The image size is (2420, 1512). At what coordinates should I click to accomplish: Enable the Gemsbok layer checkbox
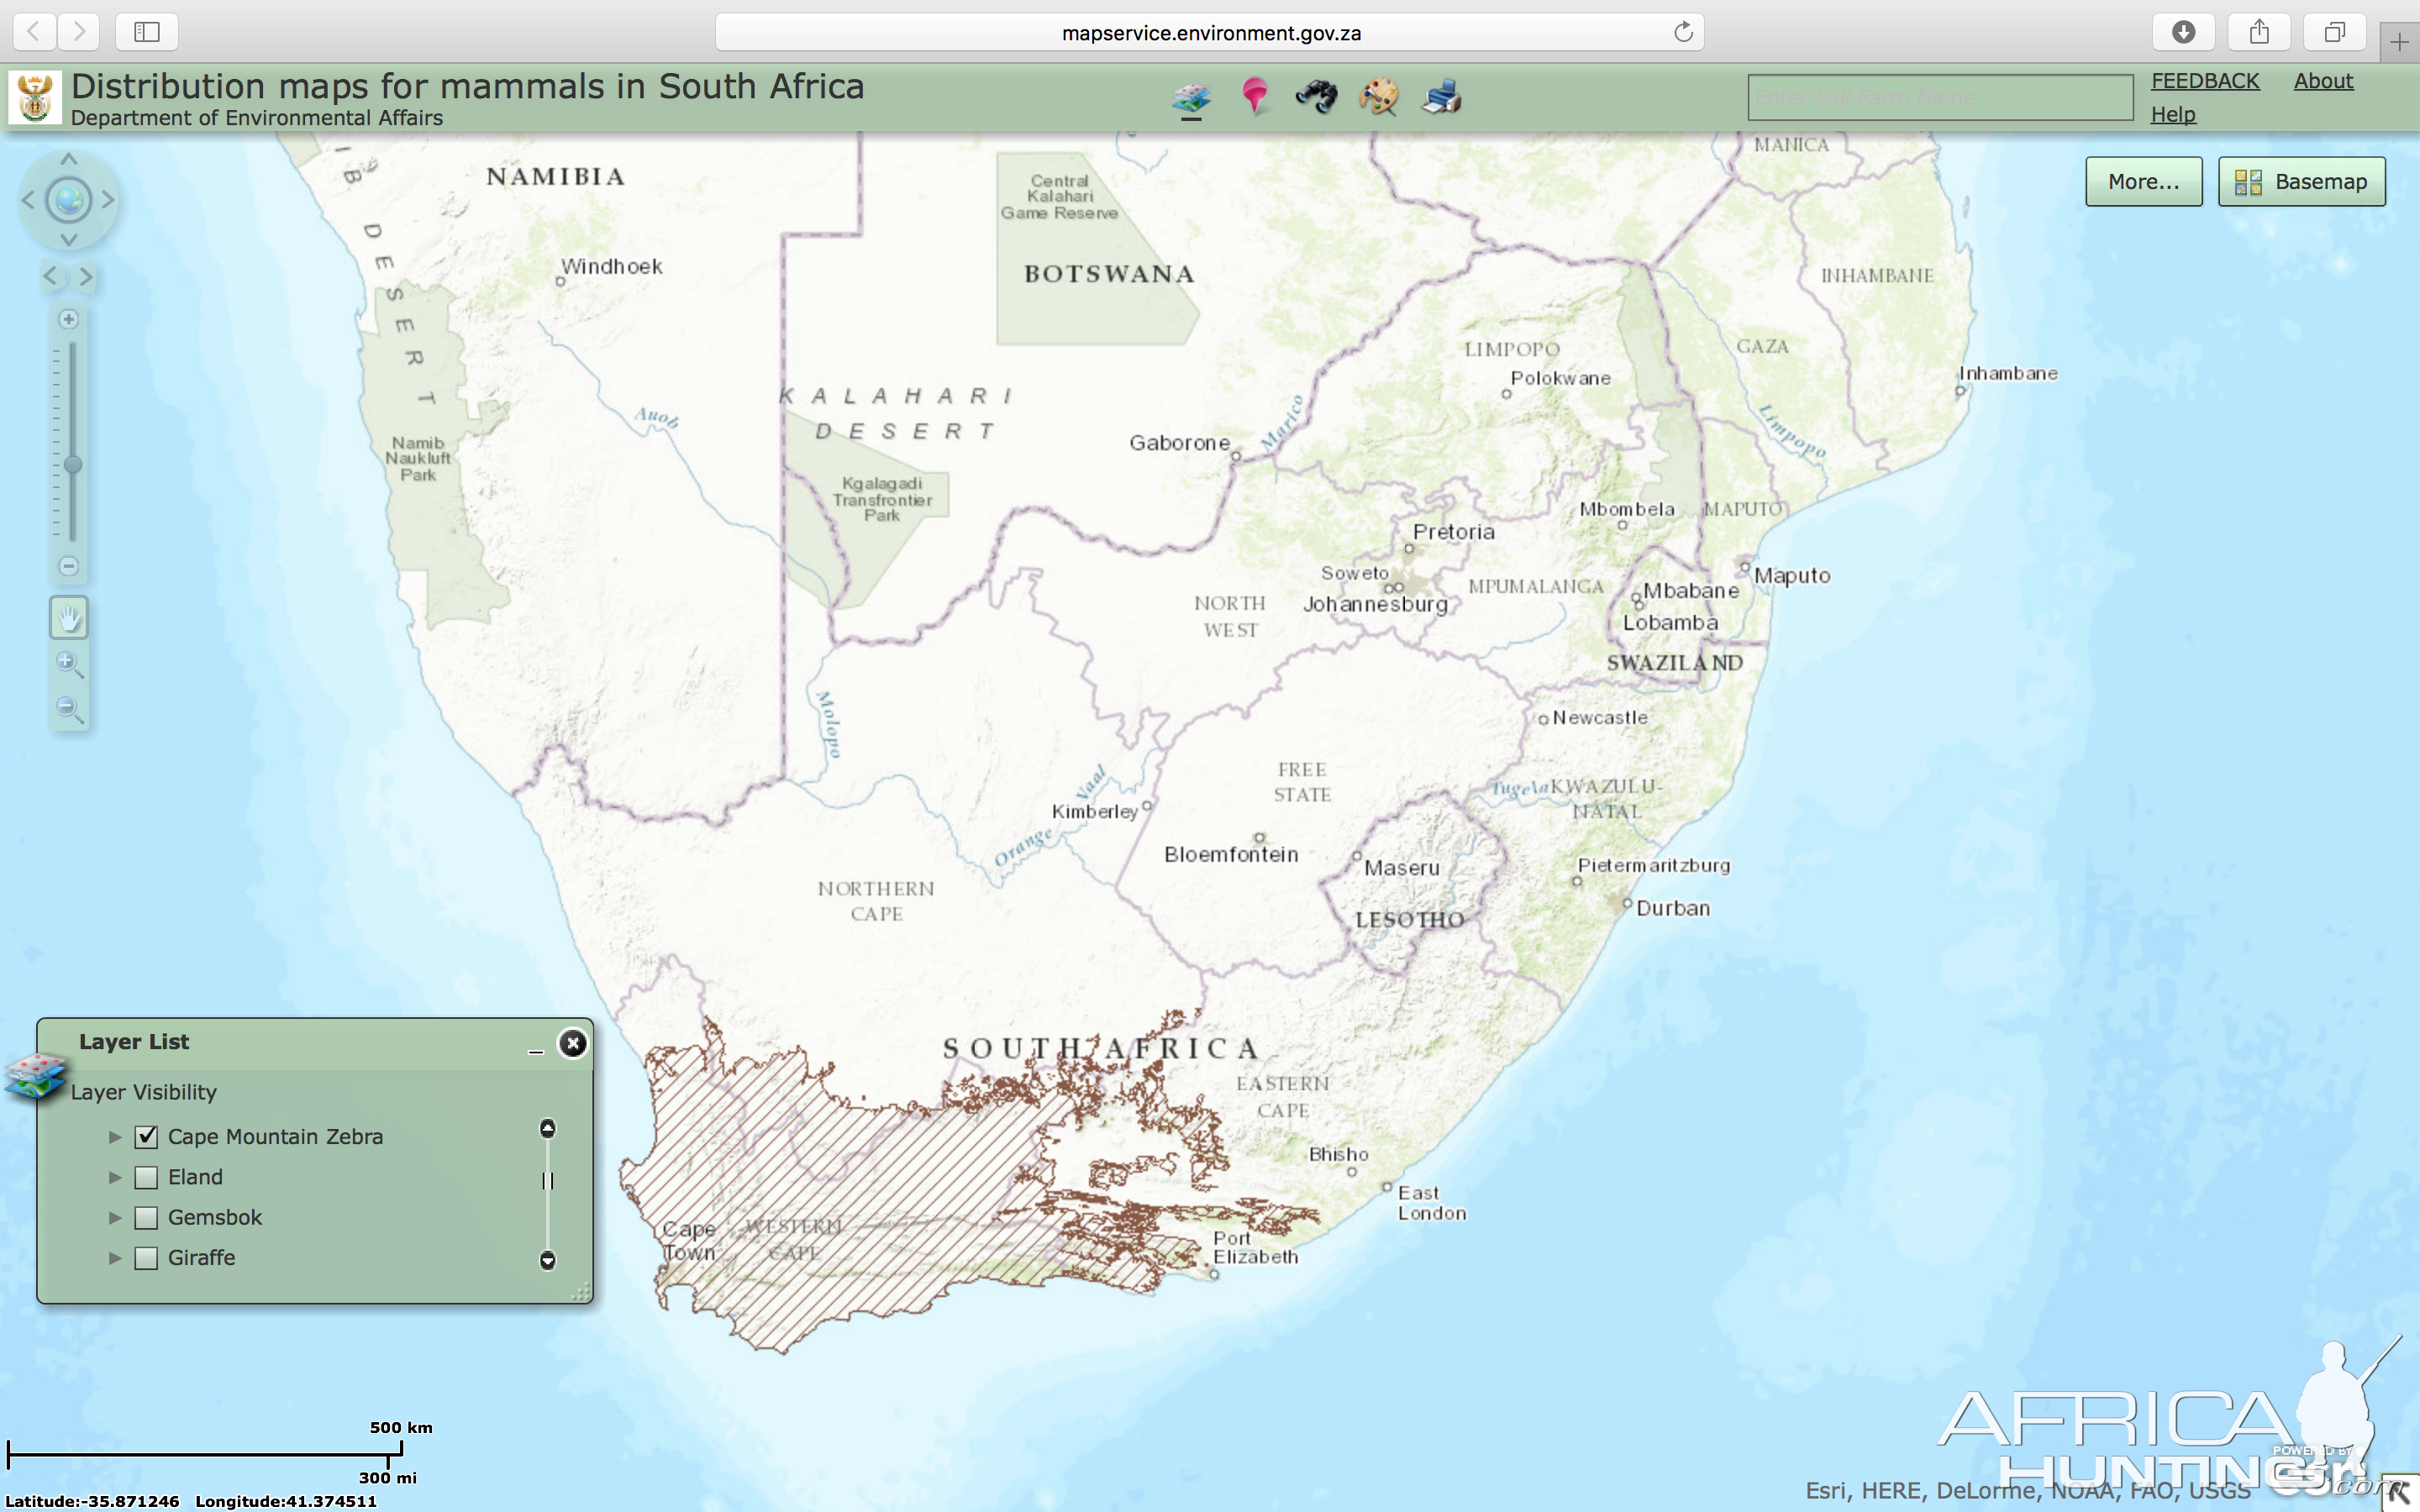point(145,1215)
